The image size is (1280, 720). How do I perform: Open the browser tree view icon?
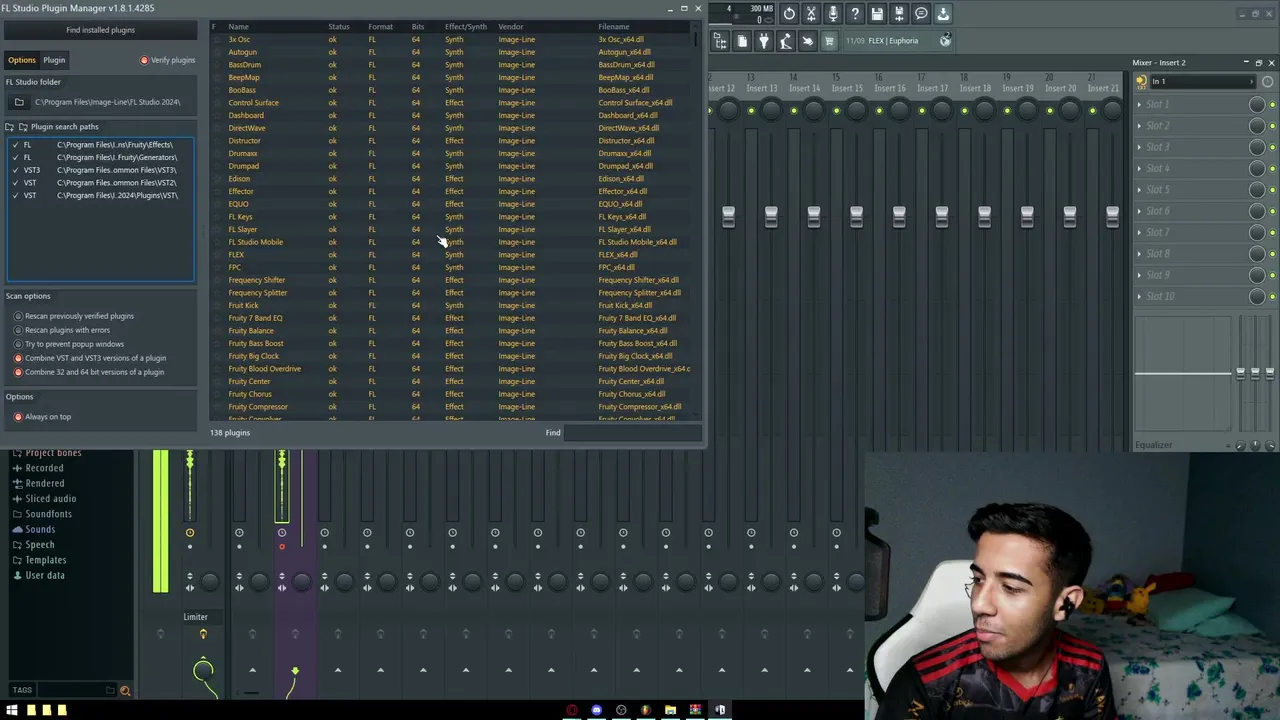coord(720,41)
